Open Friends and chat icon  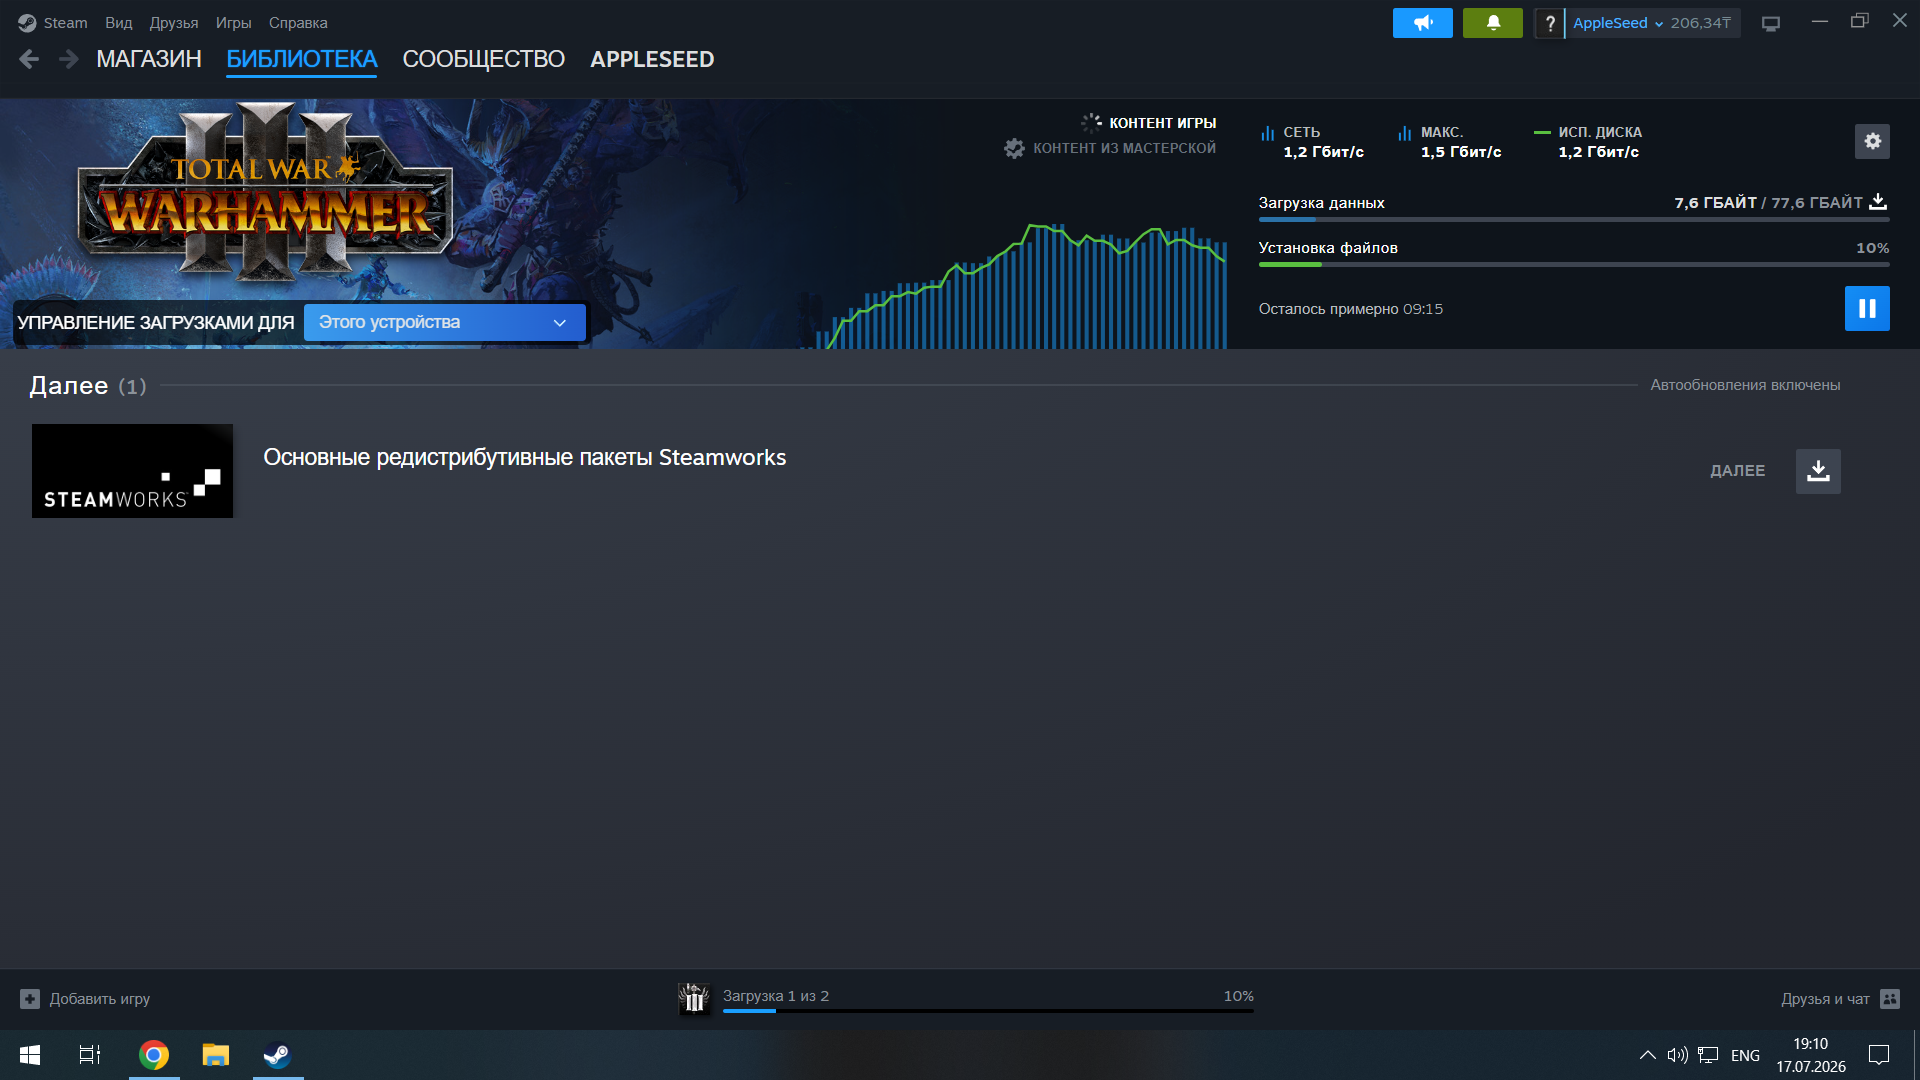1890,999
